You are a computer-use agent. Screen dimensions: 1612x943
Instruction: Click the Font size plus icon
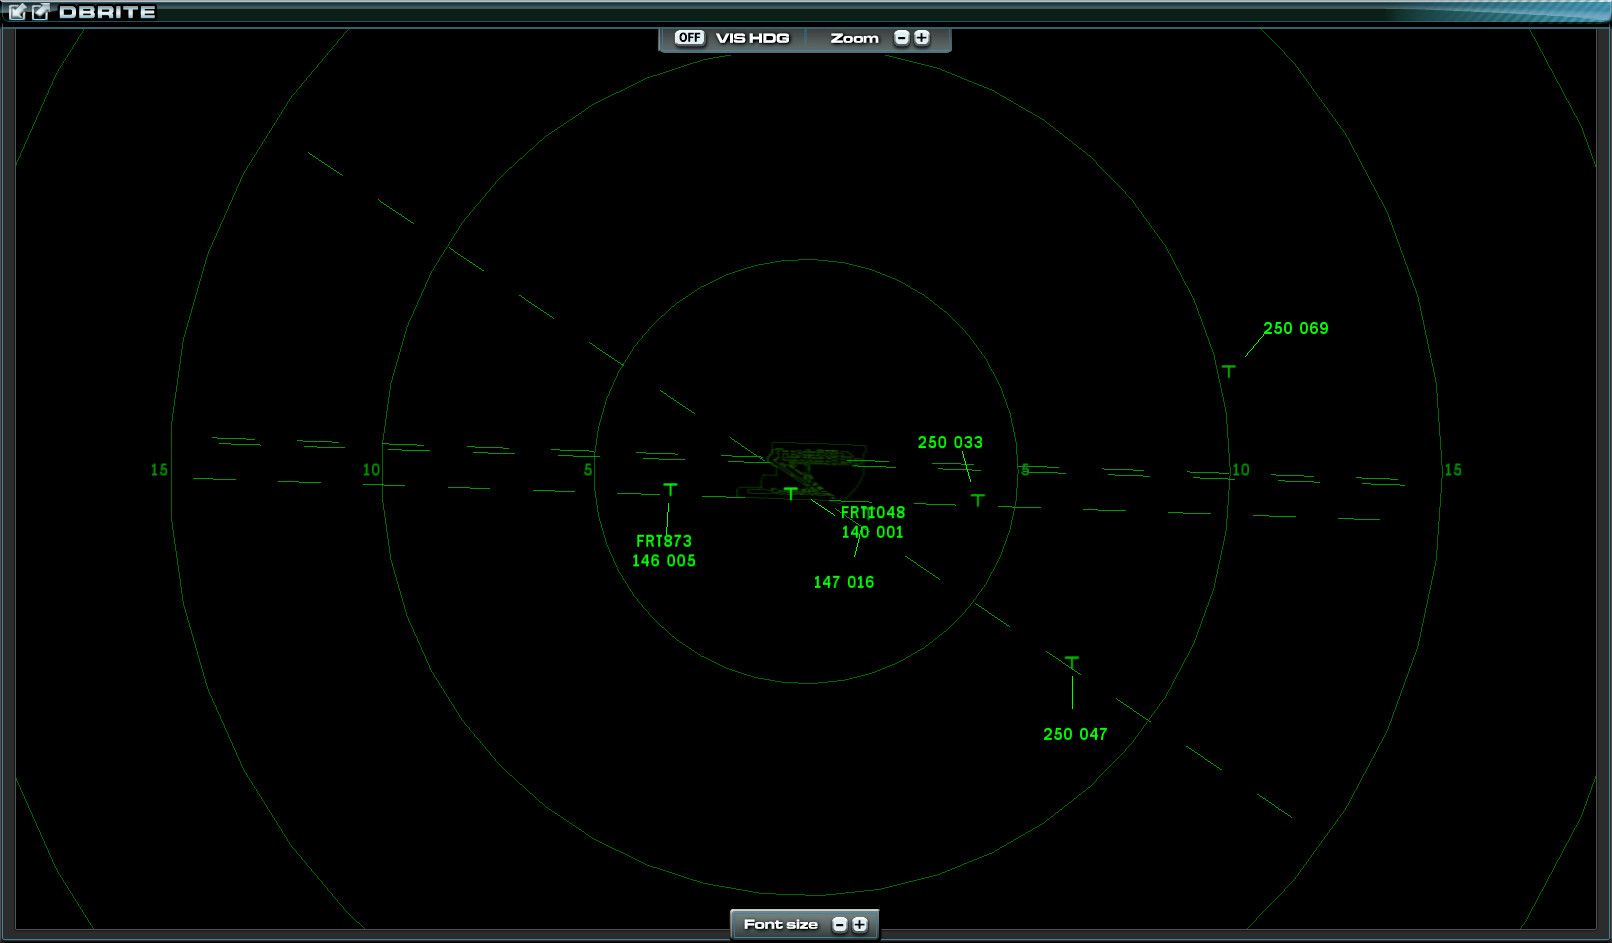pos(860,924)
